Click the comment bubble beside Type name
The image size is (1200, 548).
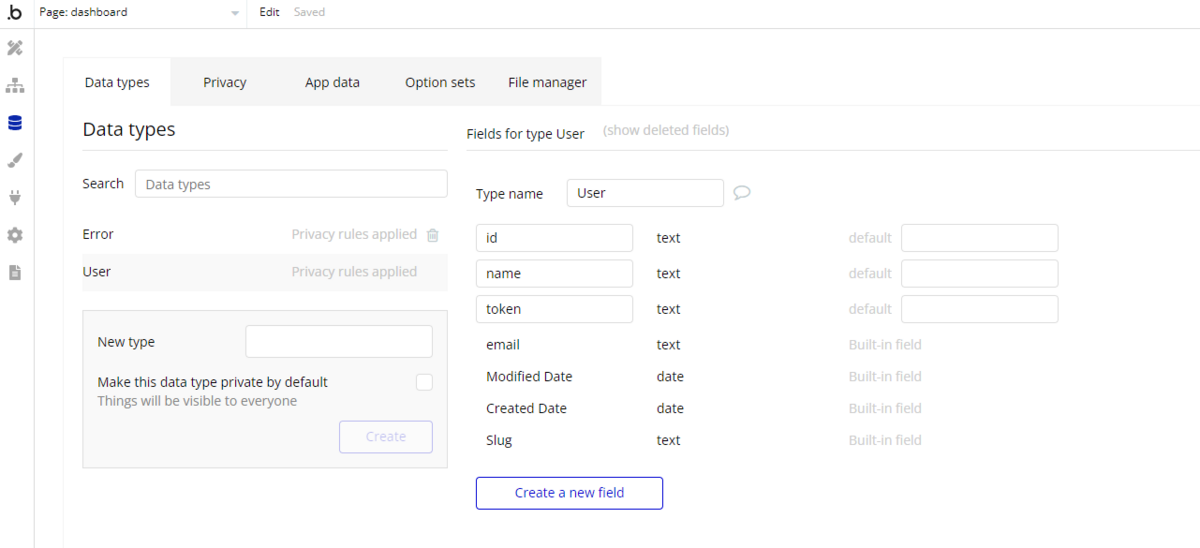pos(742,193)
